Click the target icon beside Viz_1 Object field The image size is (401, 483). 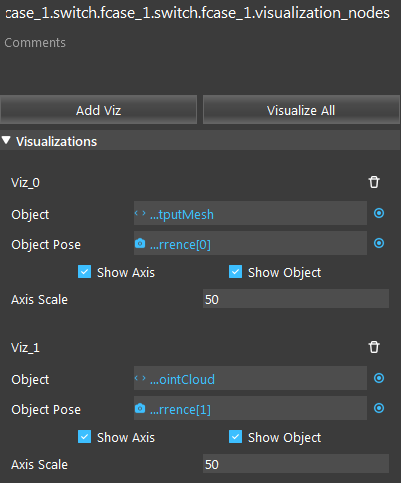379,378
